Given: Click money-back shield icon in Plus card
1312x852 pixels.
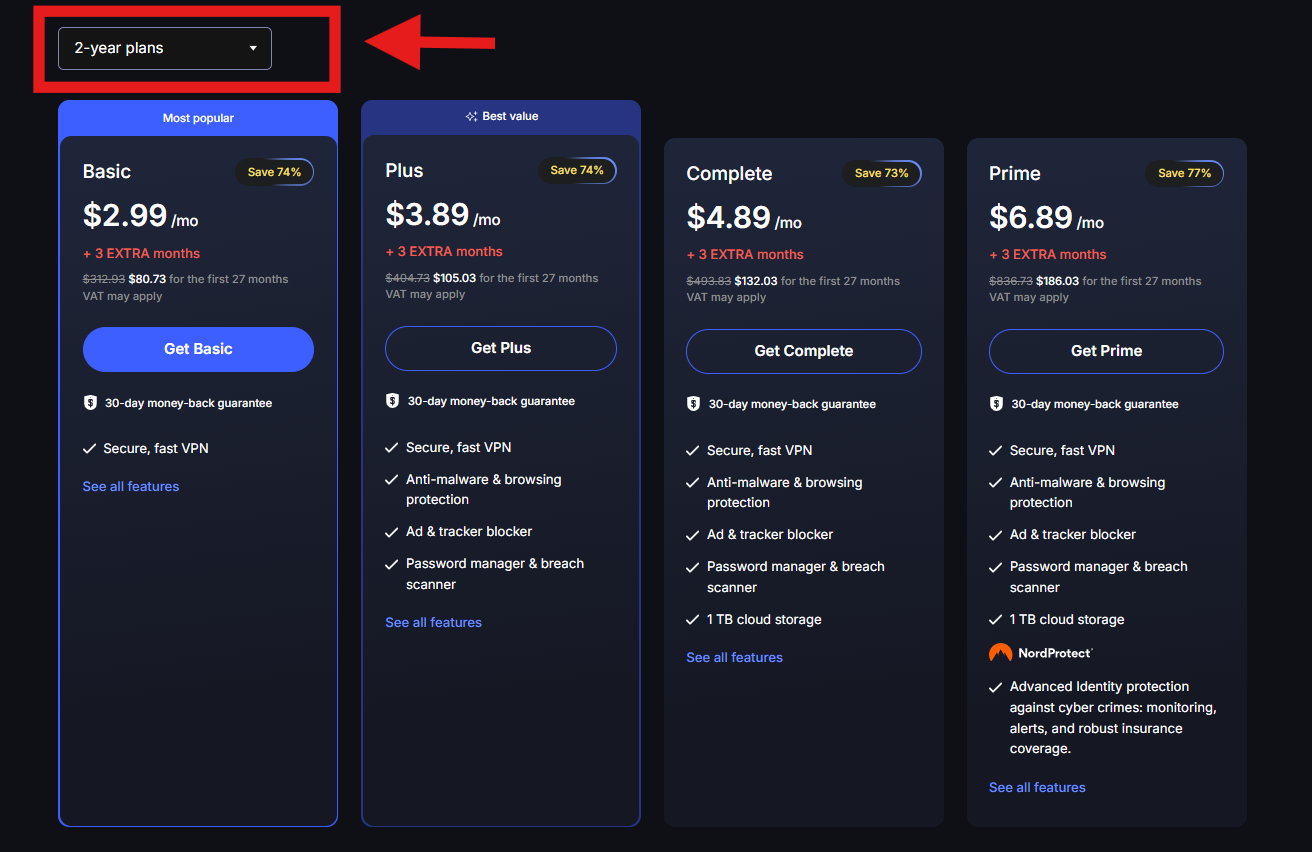Looking at the screenshot, I should coord(393,401).
